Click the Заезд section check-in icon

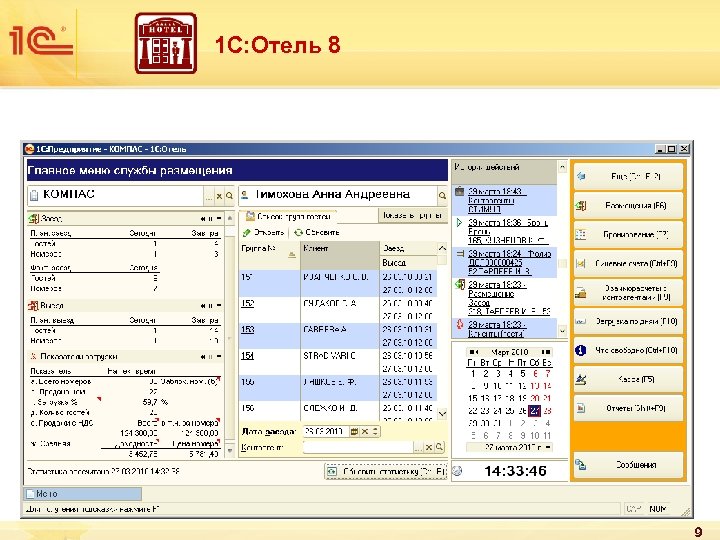click(x=34, y=219)
